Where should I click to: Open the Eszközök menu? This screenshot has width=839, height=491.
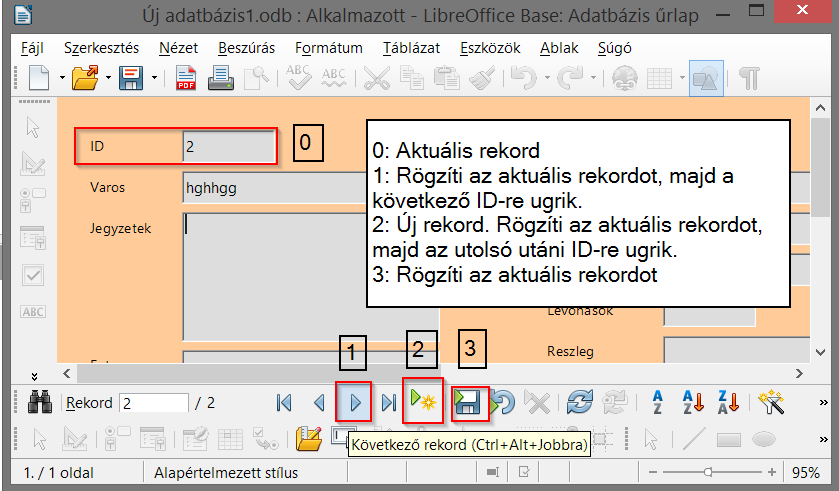pyautogui.click(x=489, y=48)
